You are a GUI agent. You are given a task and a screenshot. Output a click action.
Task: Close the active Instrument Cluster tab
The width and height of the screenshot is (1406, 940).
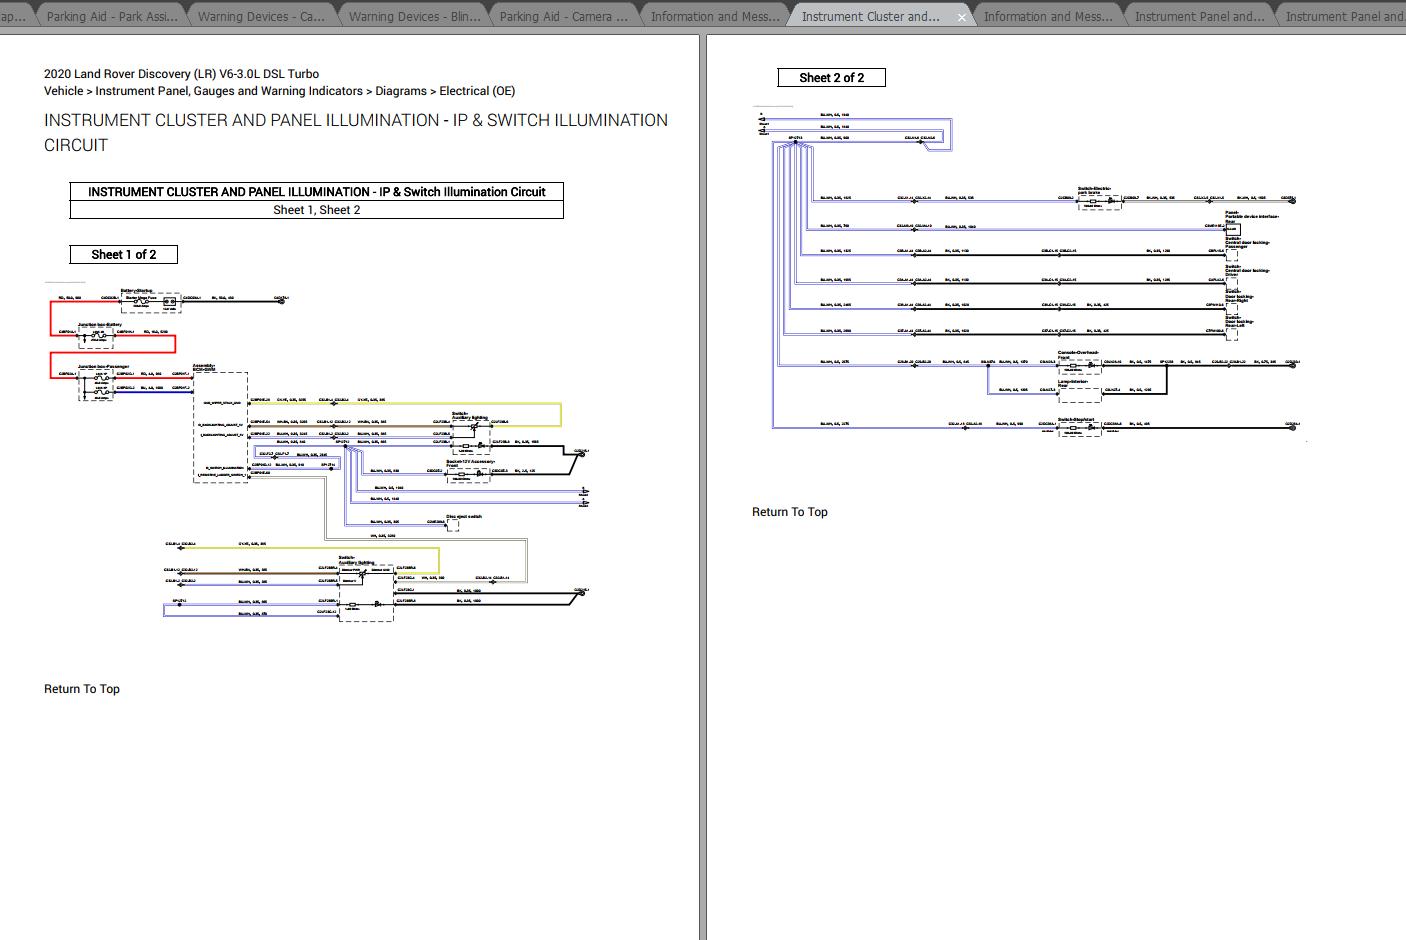click(x=961, y=16)
